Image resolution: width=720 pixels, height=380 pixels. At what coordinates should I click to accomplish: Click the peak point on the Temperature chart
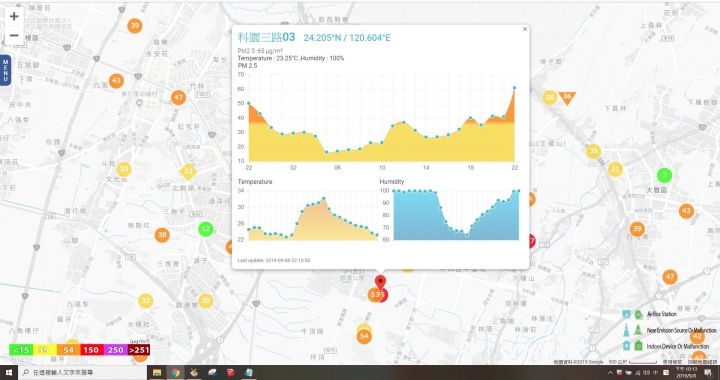click(x=324, y=199)
